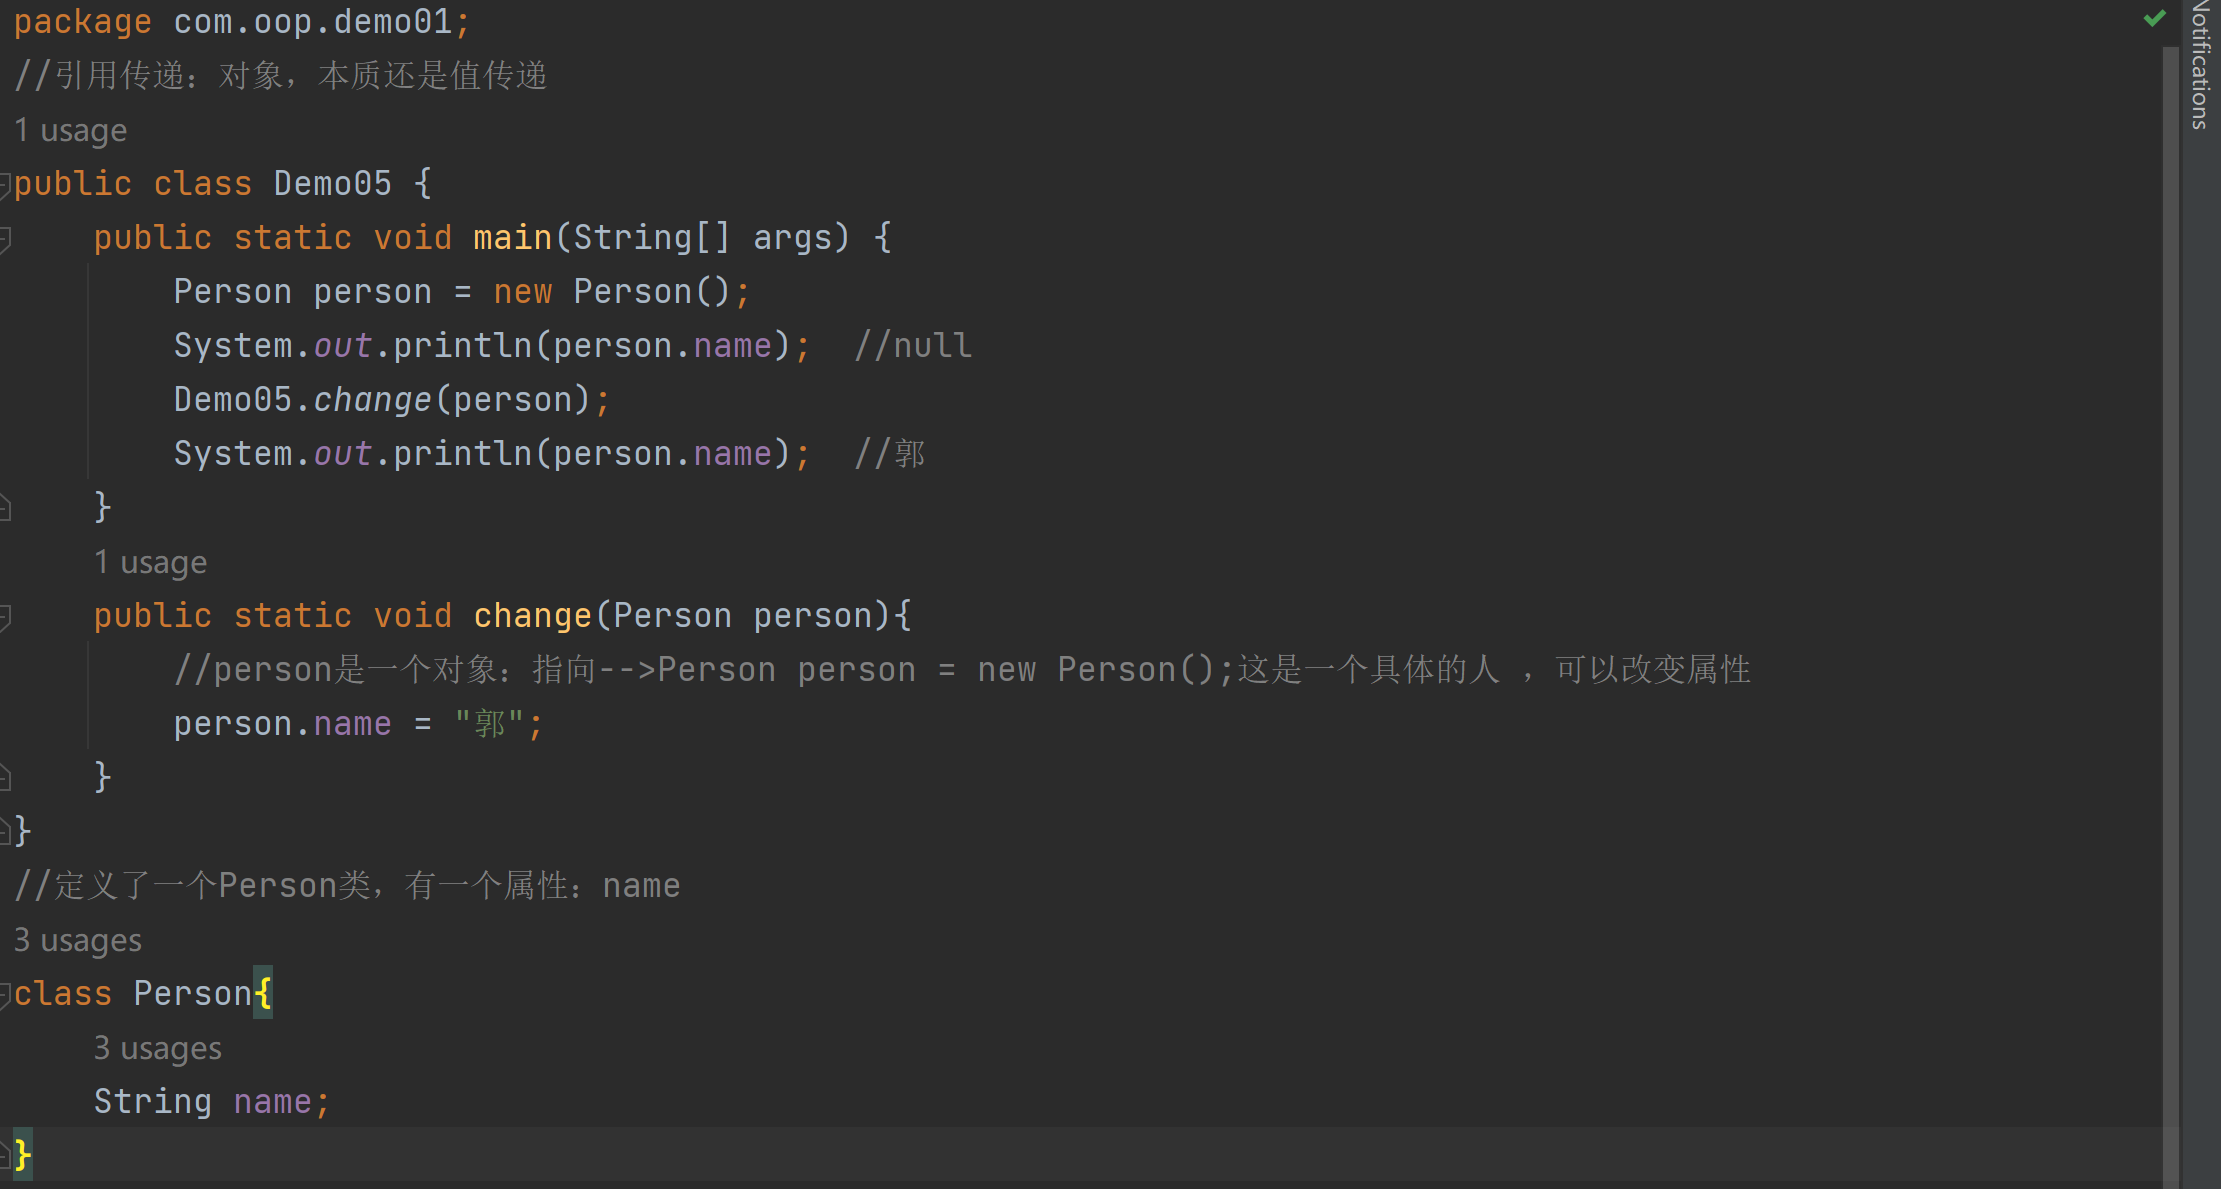Viewport: 2221px width, 1189px height.
Task: Click fold end marker of change method
Action: [x=5, y=777]
